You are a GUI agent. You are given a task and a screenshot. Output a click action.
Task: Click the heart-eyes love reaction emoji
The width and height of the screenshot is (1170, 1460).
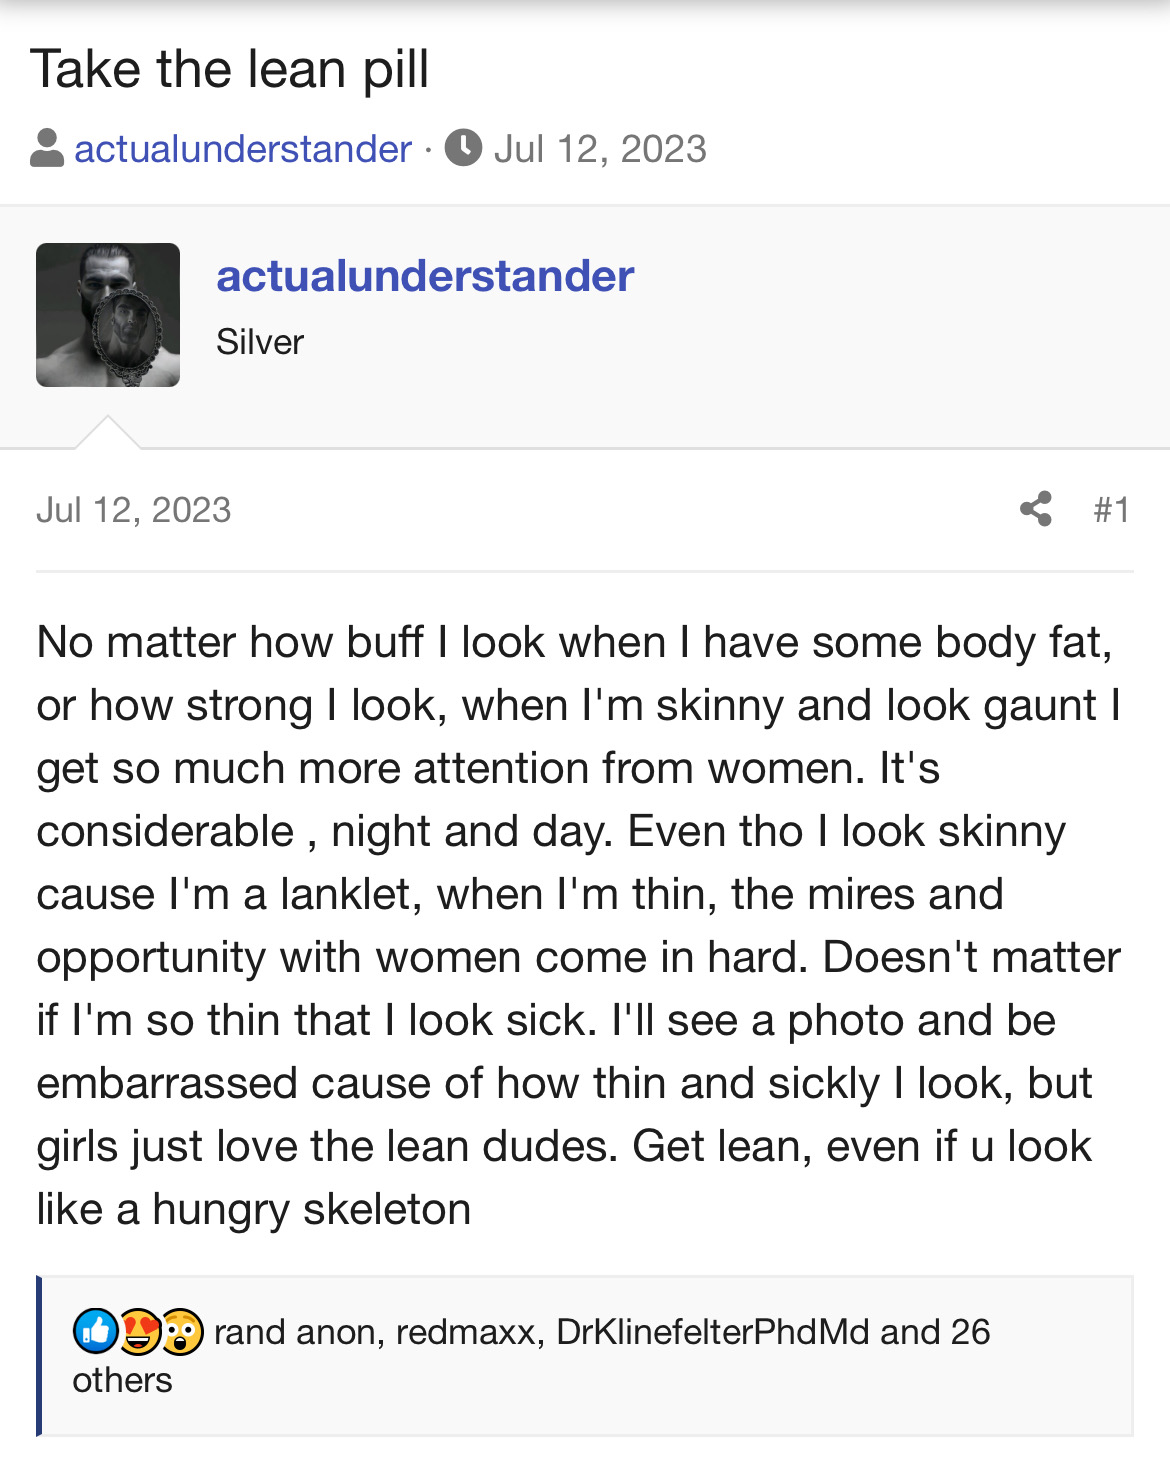[140, 1331]
